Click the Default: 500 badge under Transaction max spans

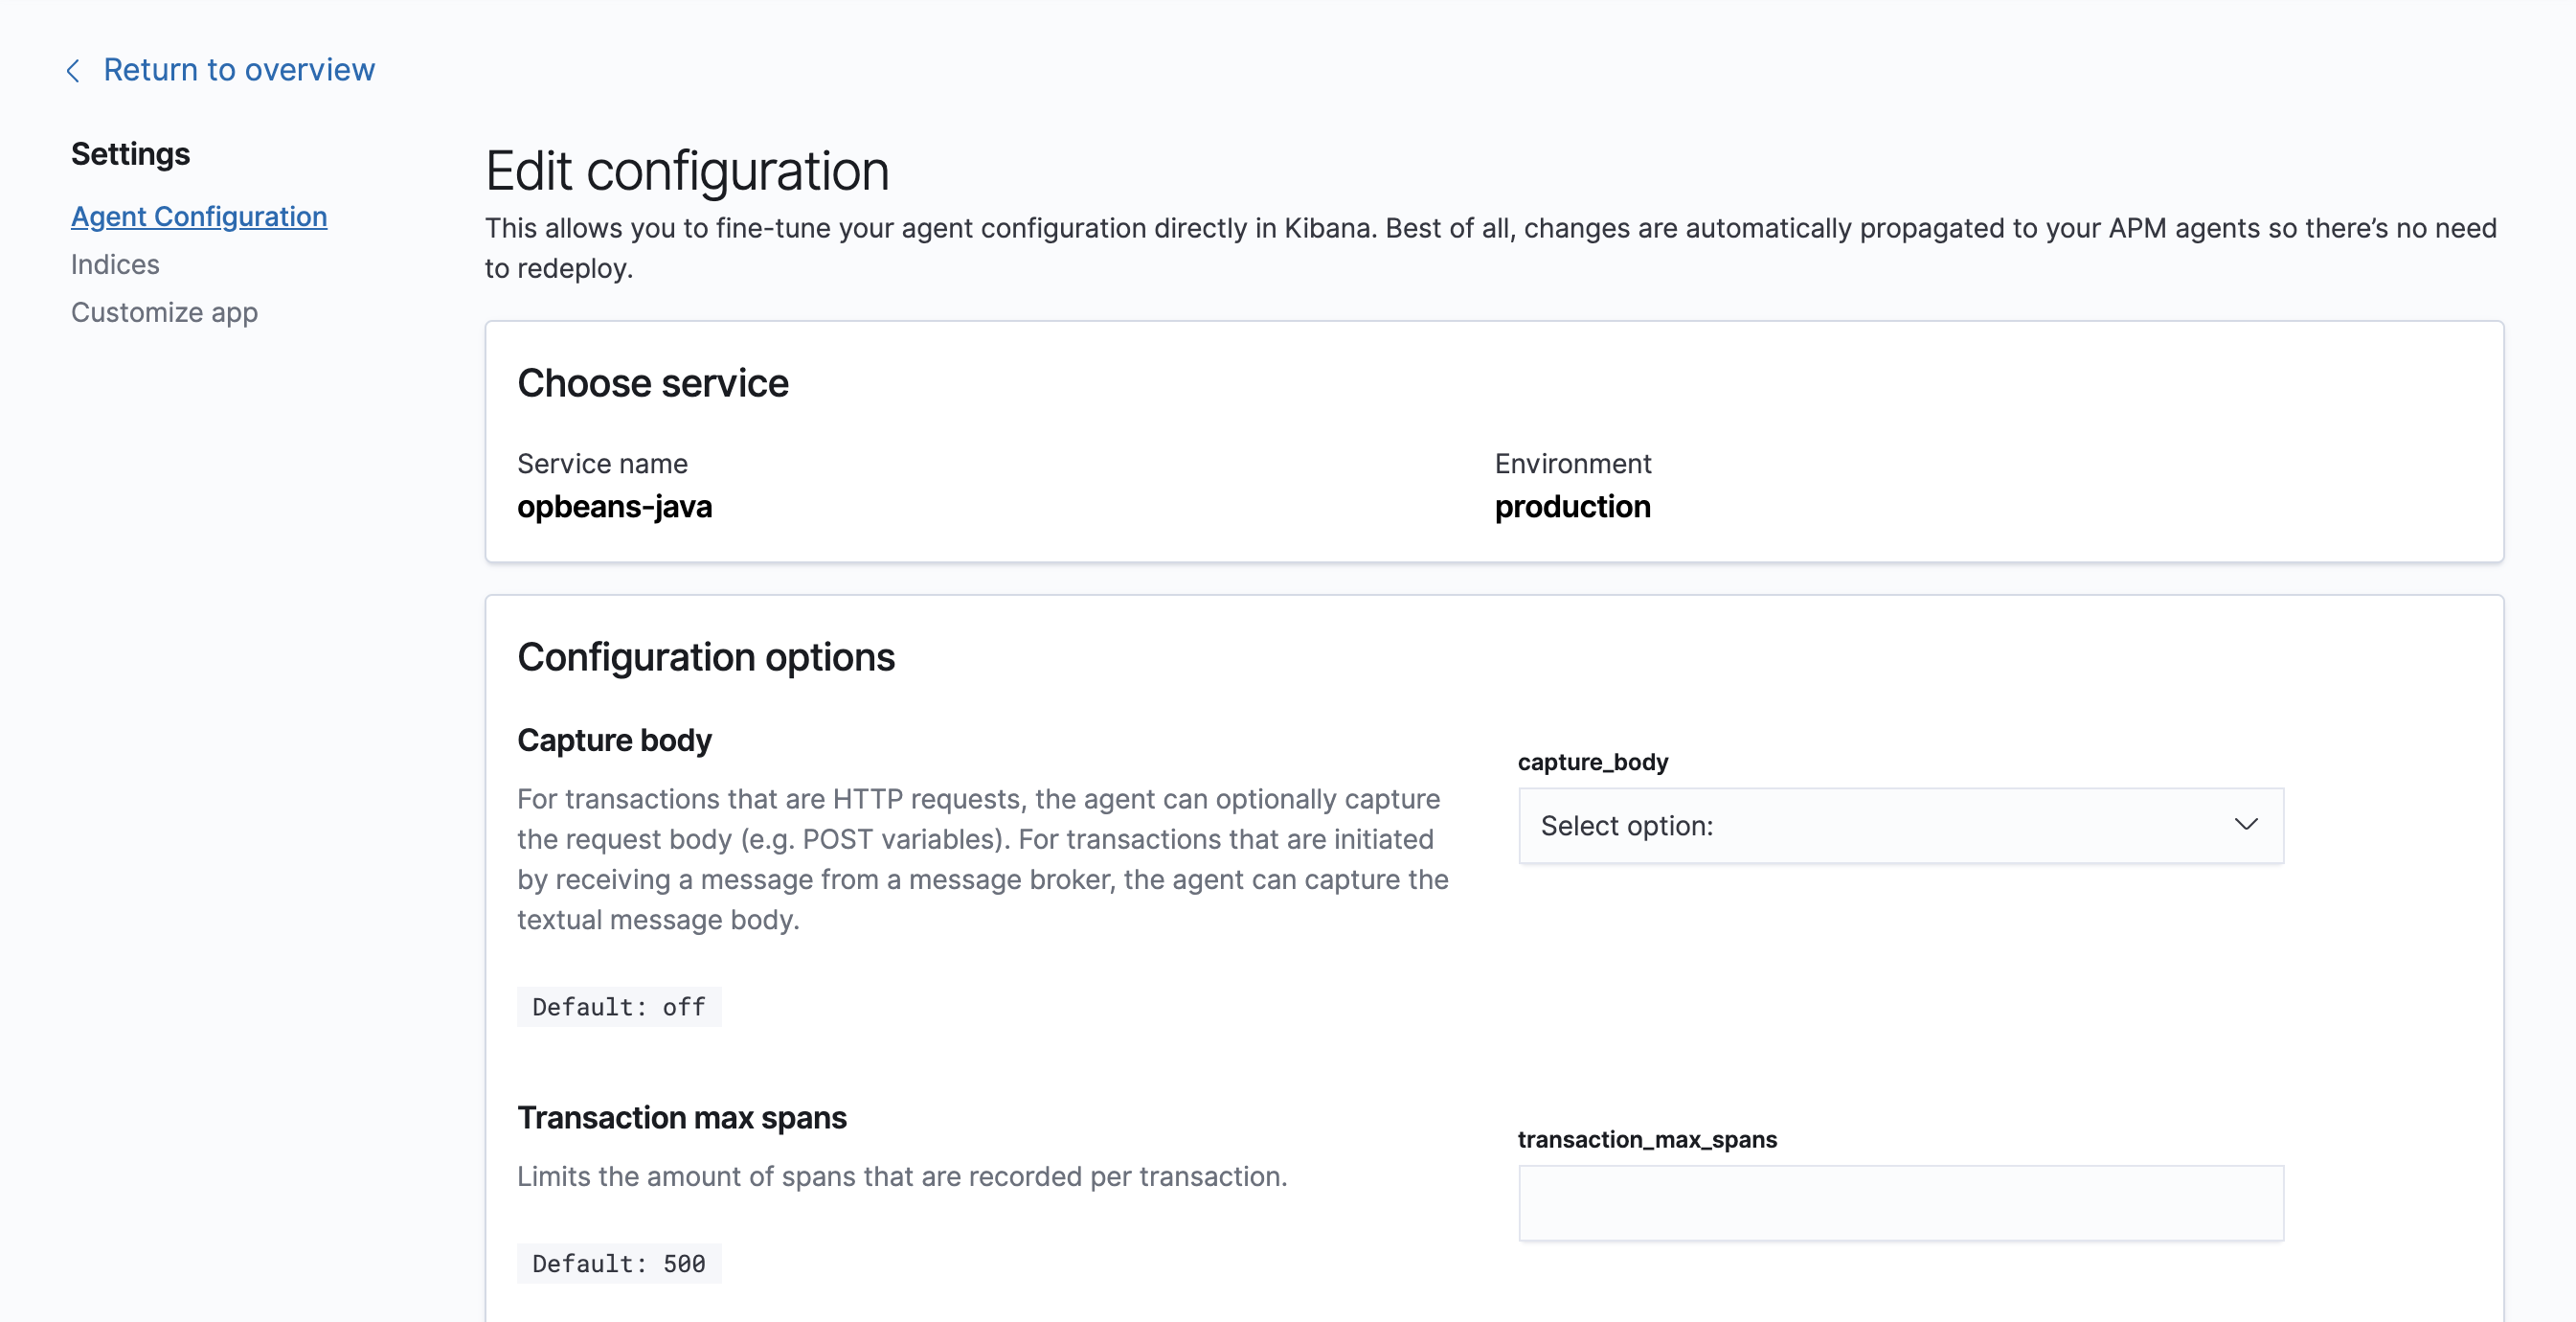[x=618, y=1263]
